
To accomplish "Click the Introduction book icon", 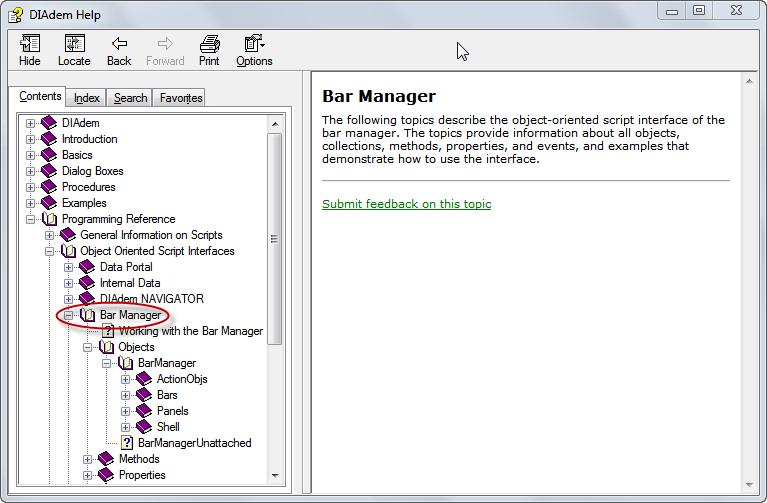I will point(49,139).
